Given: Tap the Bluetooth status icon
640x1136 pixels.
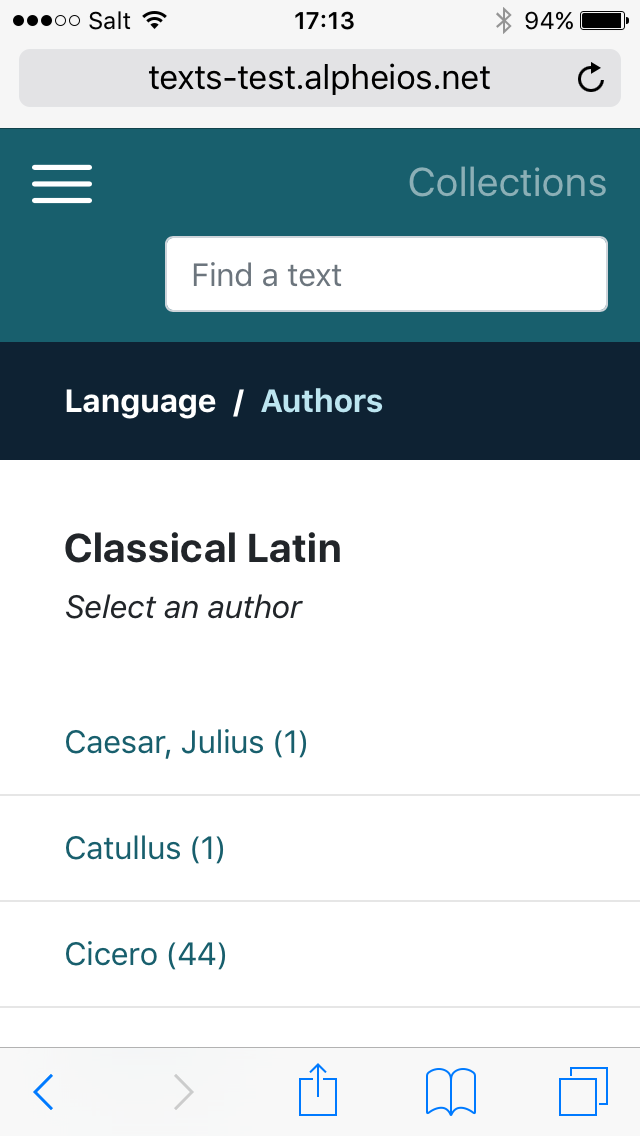Looking at the screenshot, I should click(504, 20).
